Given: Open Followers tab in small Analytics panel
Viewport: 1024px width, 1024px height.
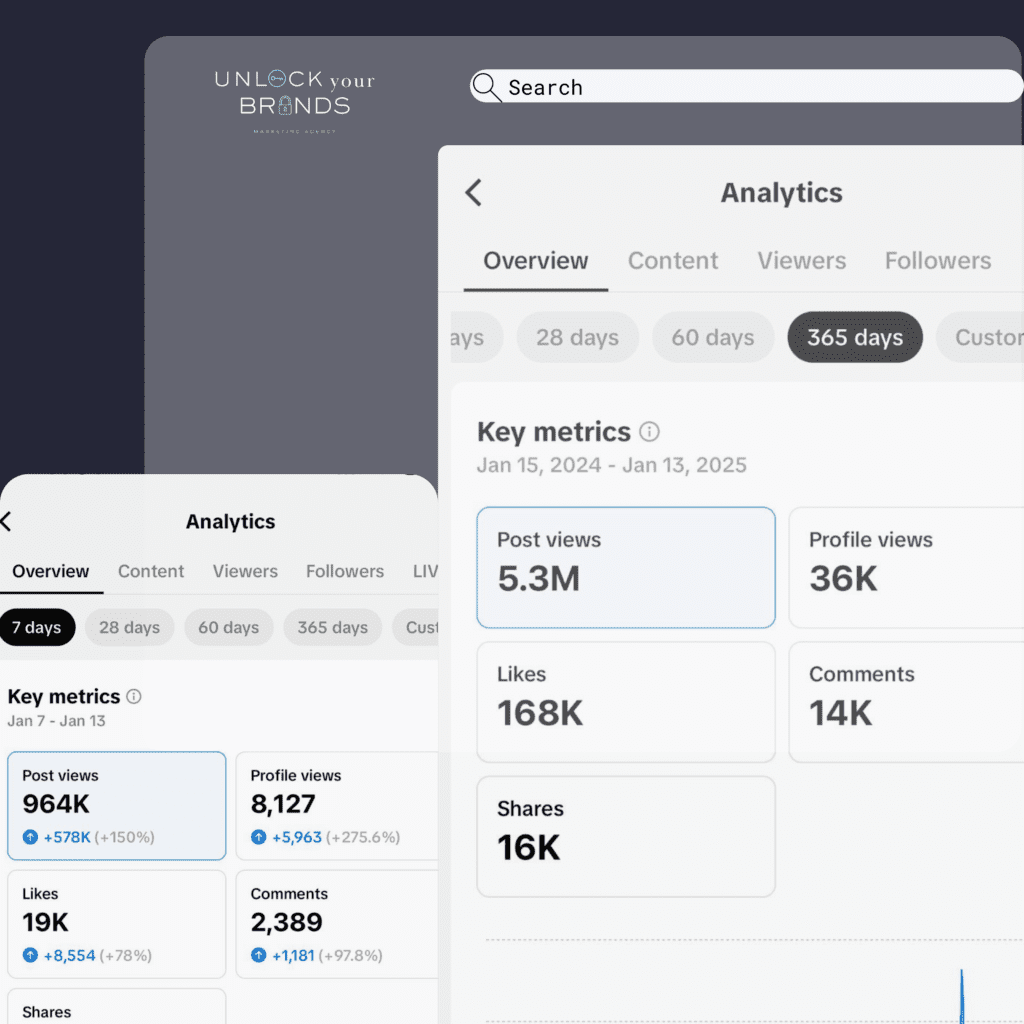Looking at the screenshot, I should pyautogui.click(x=344, y=571).
